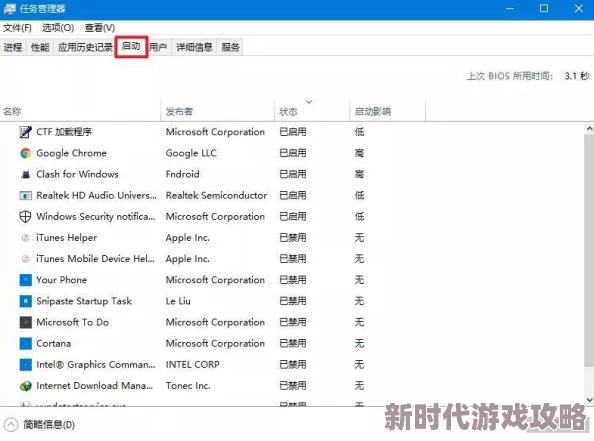Minimize the Task Manager window

pyautogui.click(x=510, y=8)
